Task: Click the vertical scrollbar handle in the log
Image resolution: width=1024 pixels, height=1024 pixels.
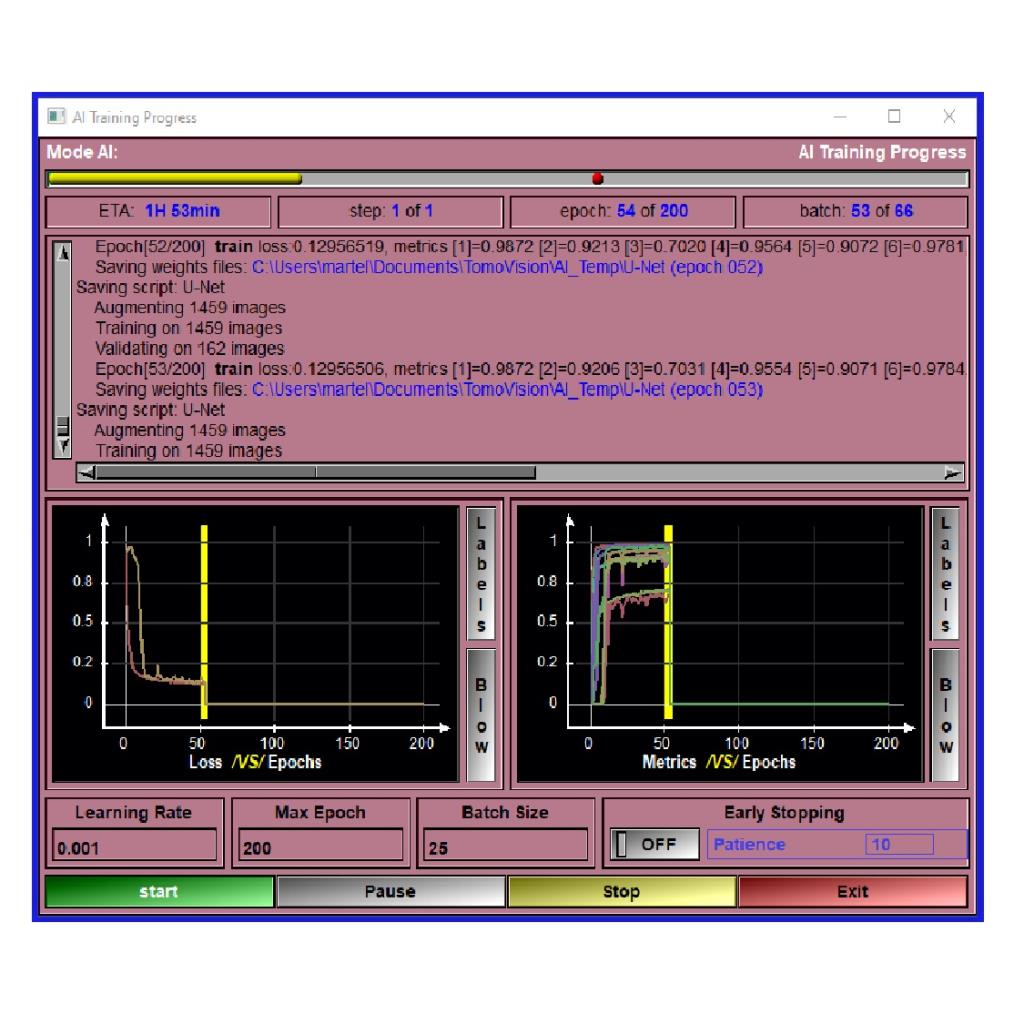Action: 63,426
